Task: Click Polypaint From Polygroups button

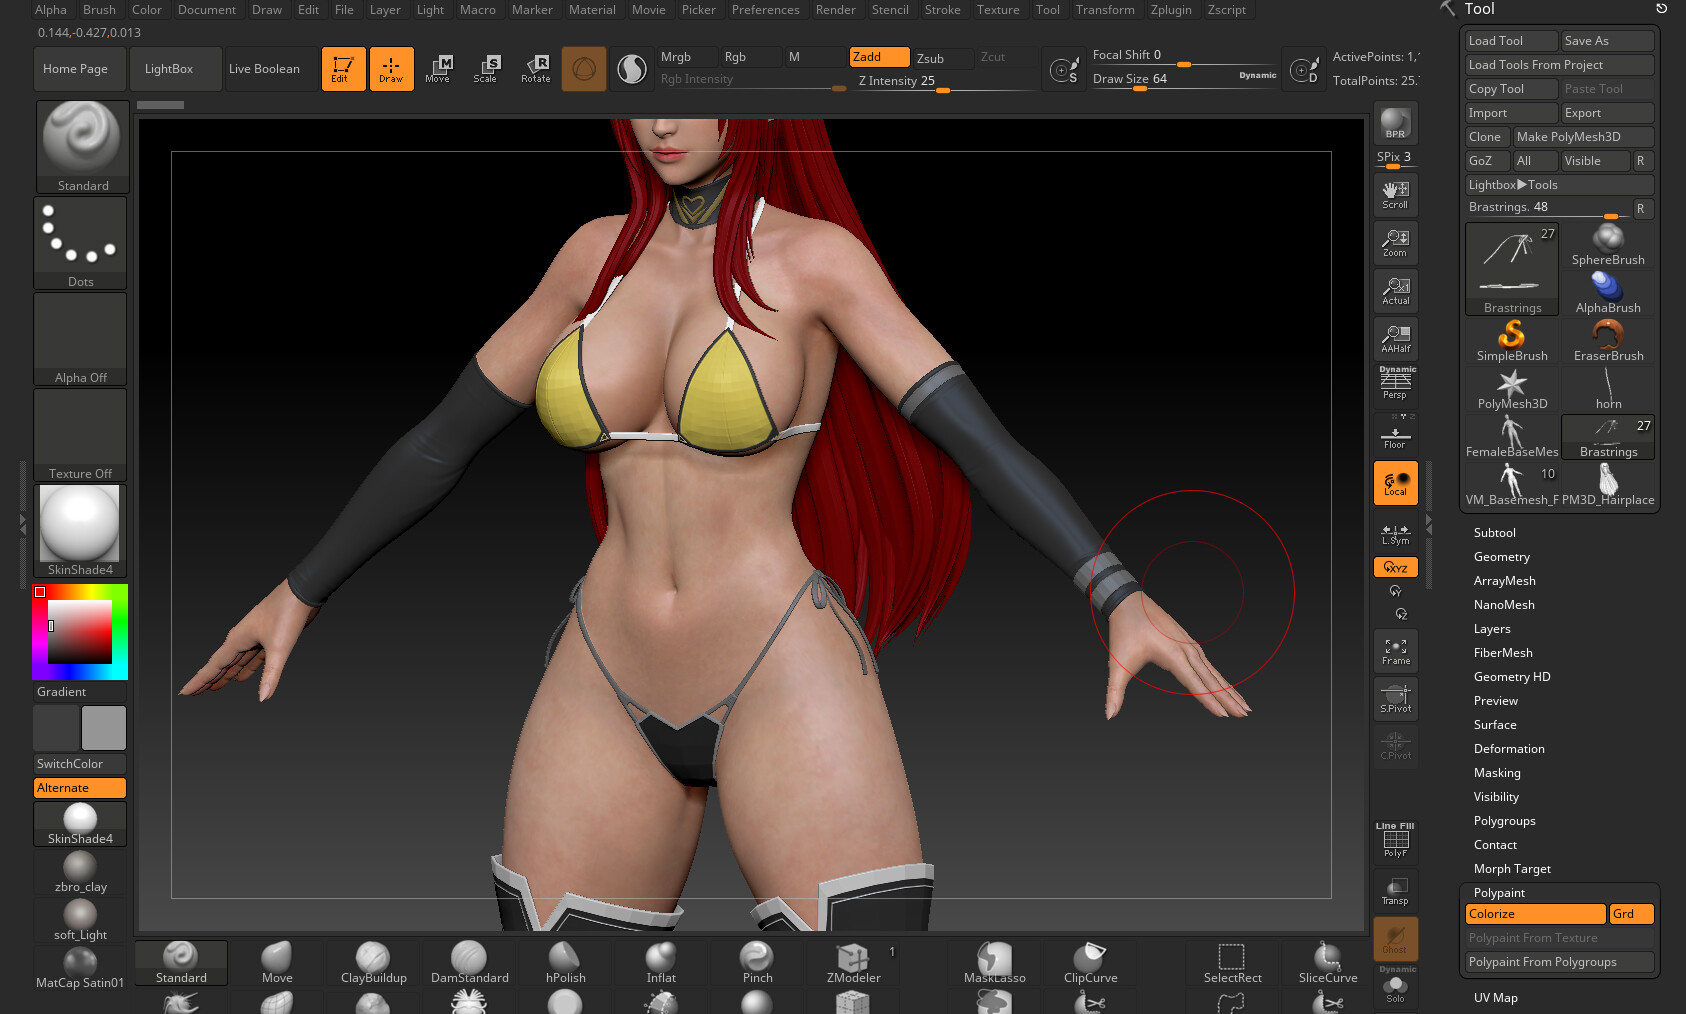Action: 1559,962
